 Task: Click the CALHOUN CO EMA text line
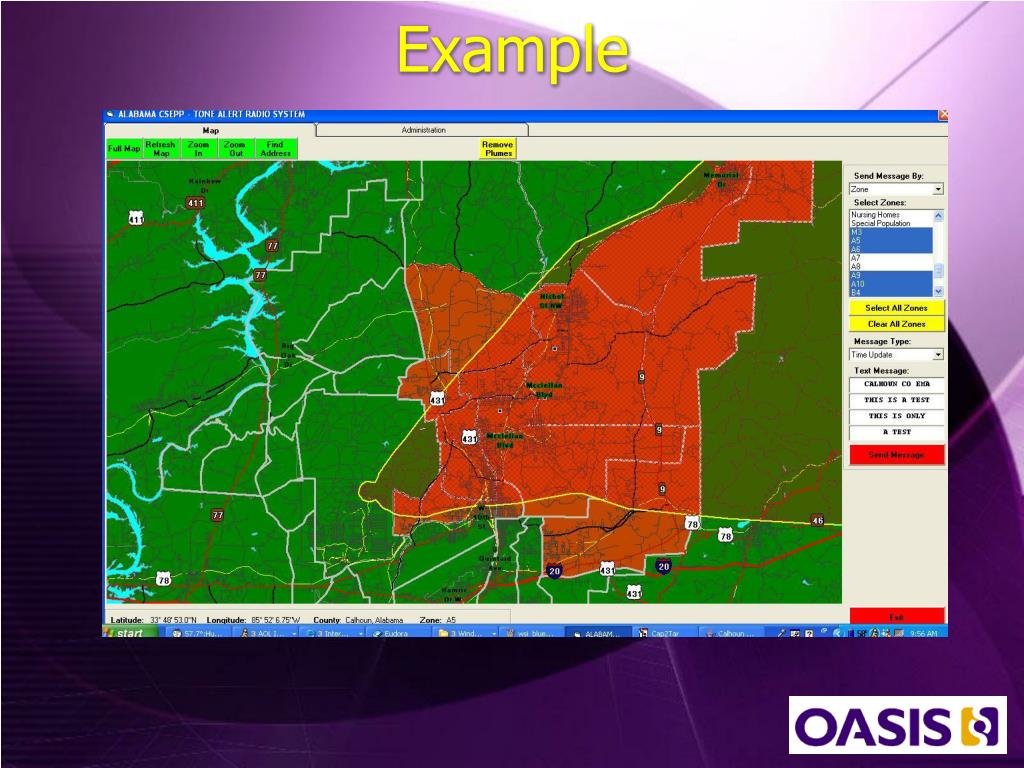click(x=897, y=384)
